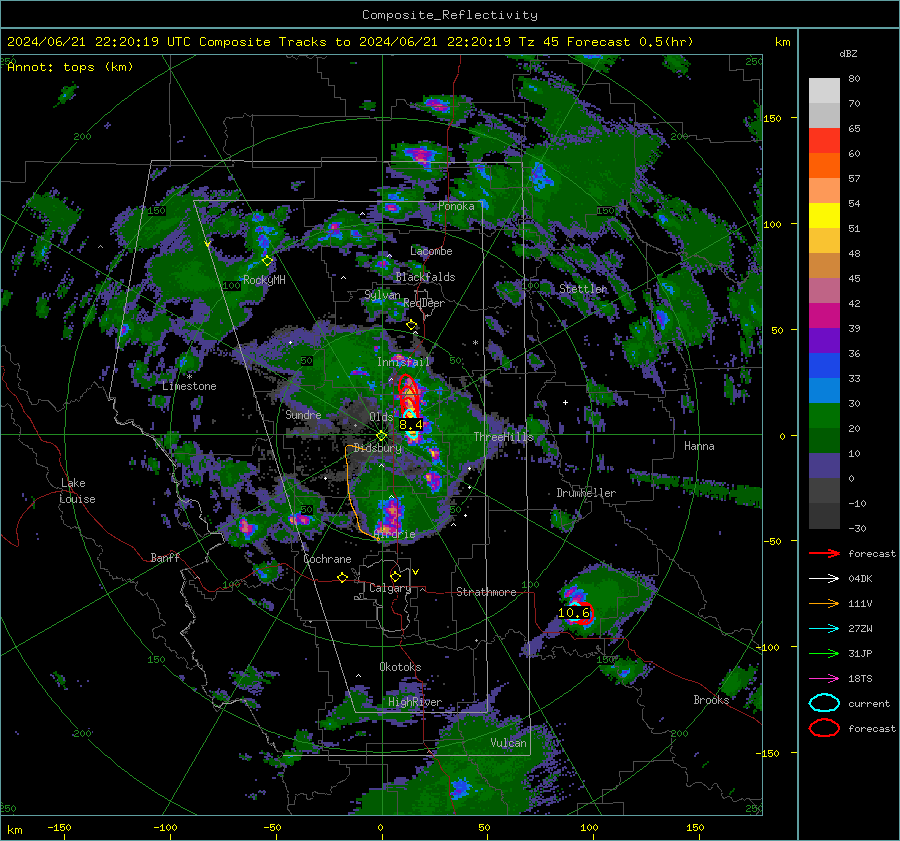Click the 'Annot: tops (km)' annotation text
The width and height of the screenshot is (900, 841).
70,67
